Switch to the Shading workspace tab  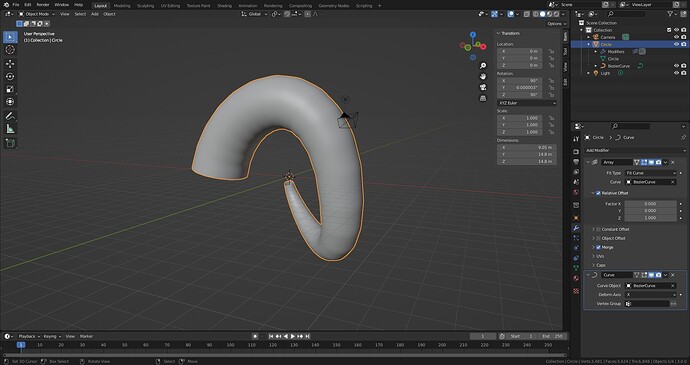click(224, 6)
